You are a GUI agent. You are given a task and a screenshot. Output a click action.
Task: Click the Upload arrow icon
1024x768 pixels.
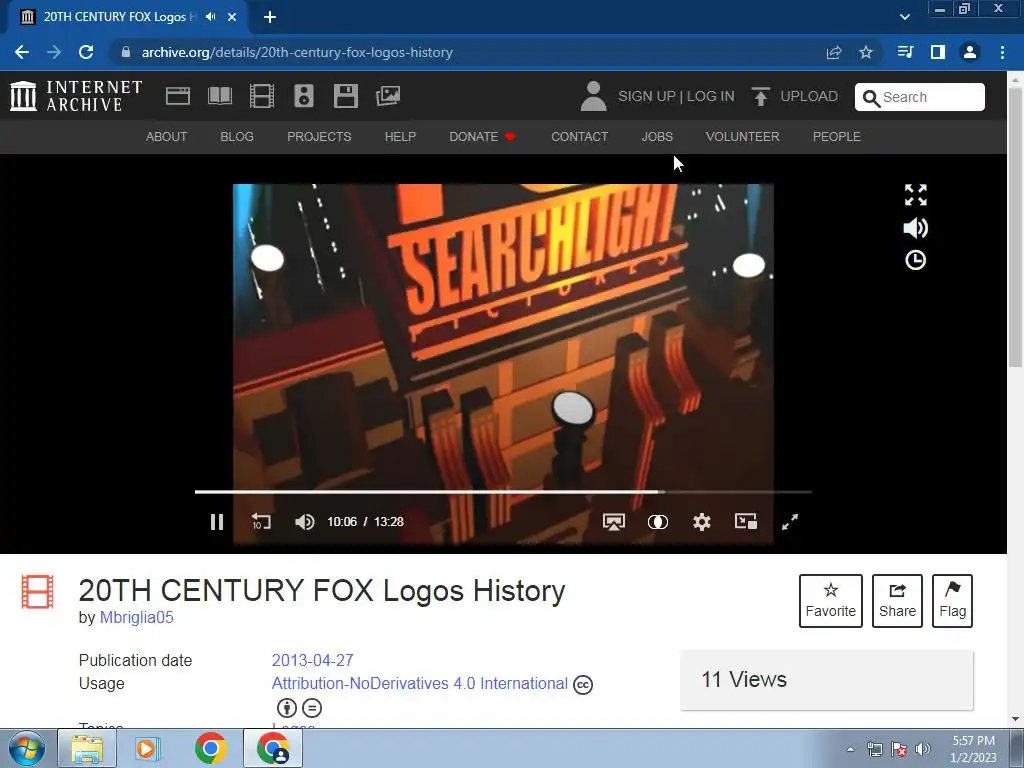pyautogui.click(x=760, y=96)
